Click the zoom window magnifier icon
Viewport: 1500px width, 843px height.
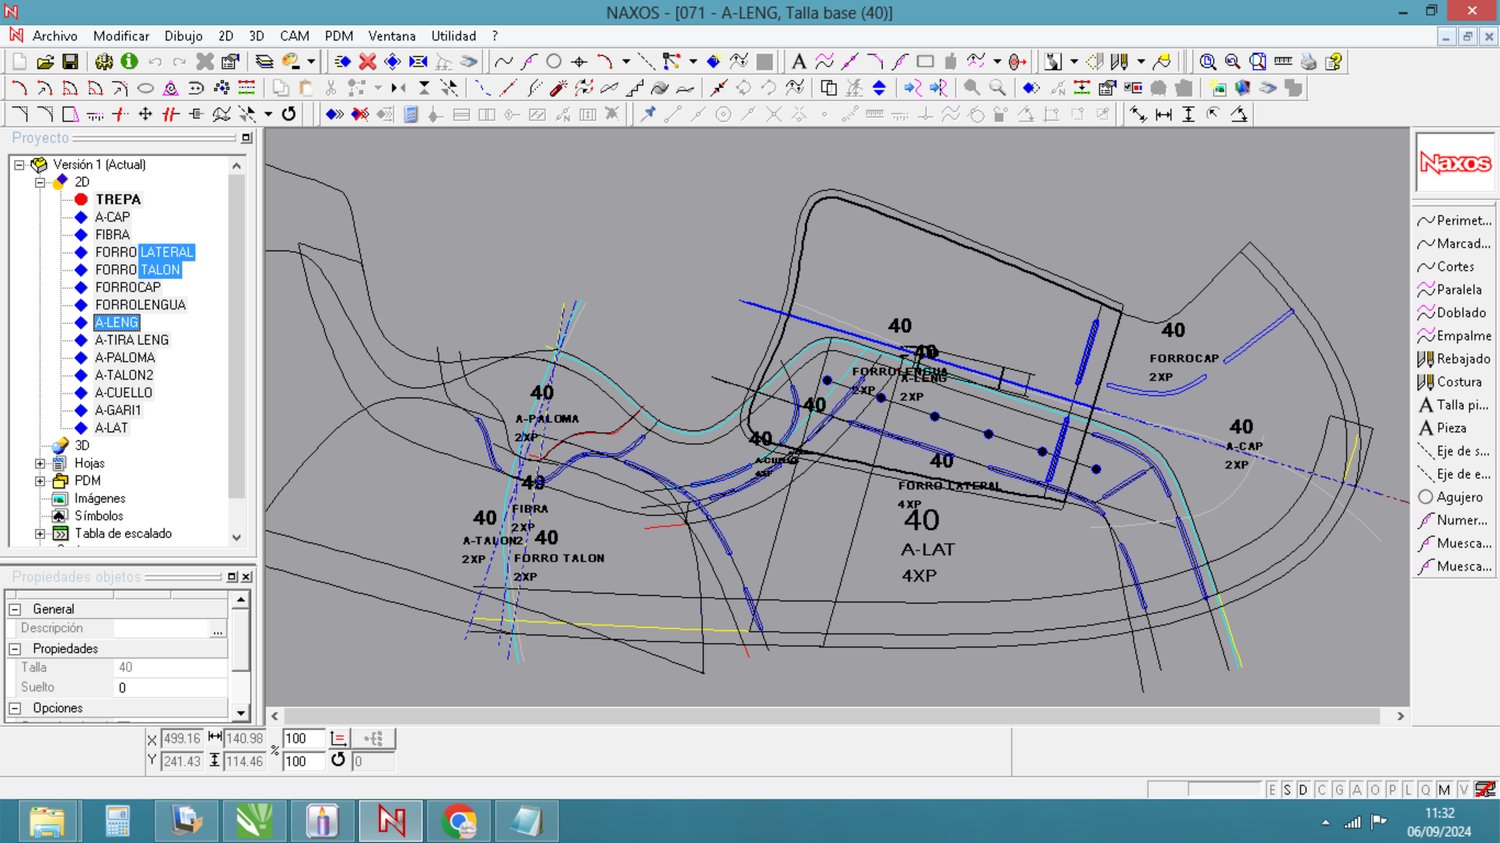tap(1208, 62)
